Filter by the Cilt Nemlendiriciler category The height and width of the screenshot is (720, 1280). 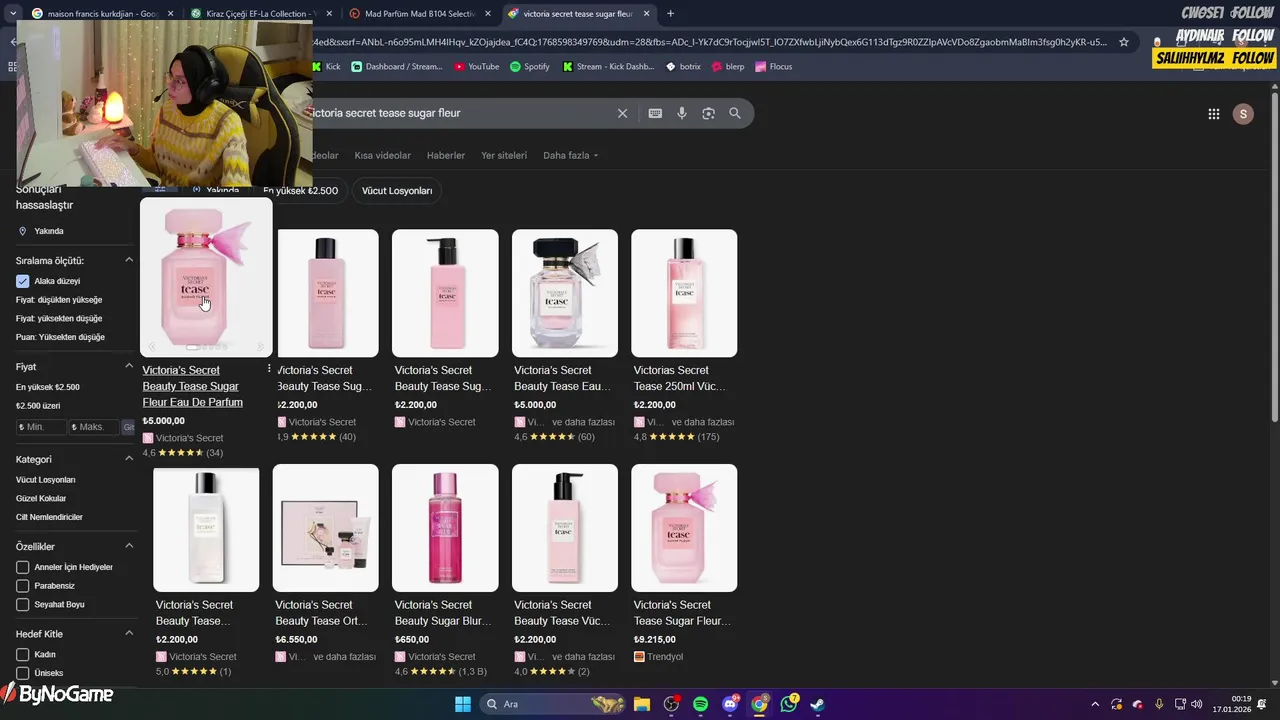(x=49, y=518)
